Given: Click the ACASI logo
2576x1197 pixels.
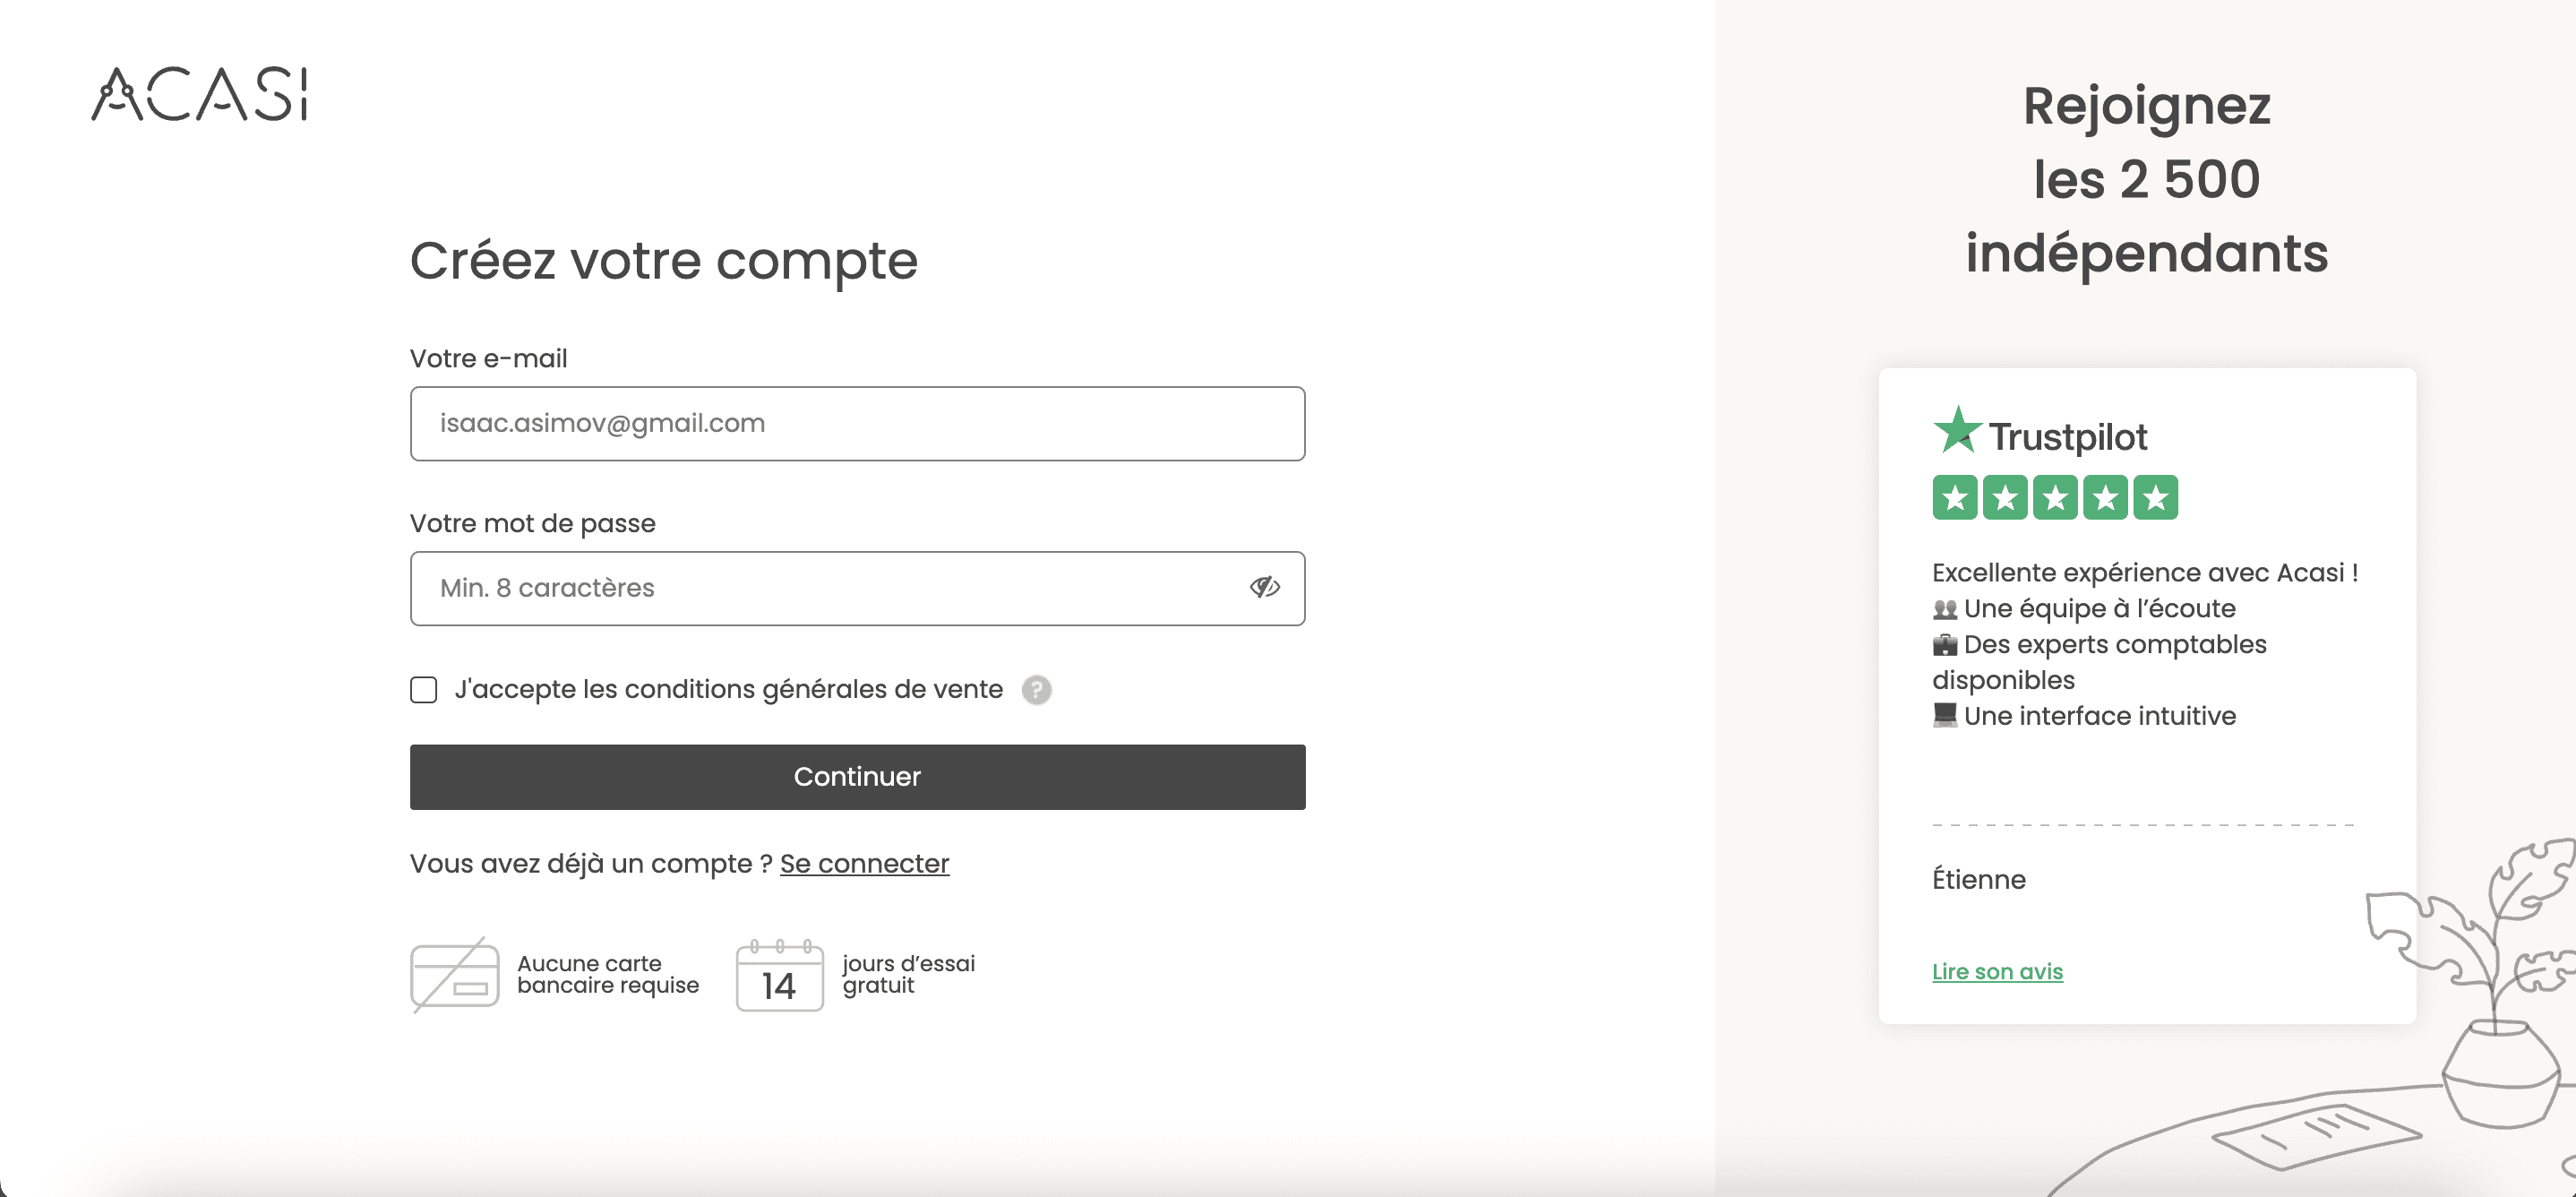Looking at the screenshot, I should point(200,94).
